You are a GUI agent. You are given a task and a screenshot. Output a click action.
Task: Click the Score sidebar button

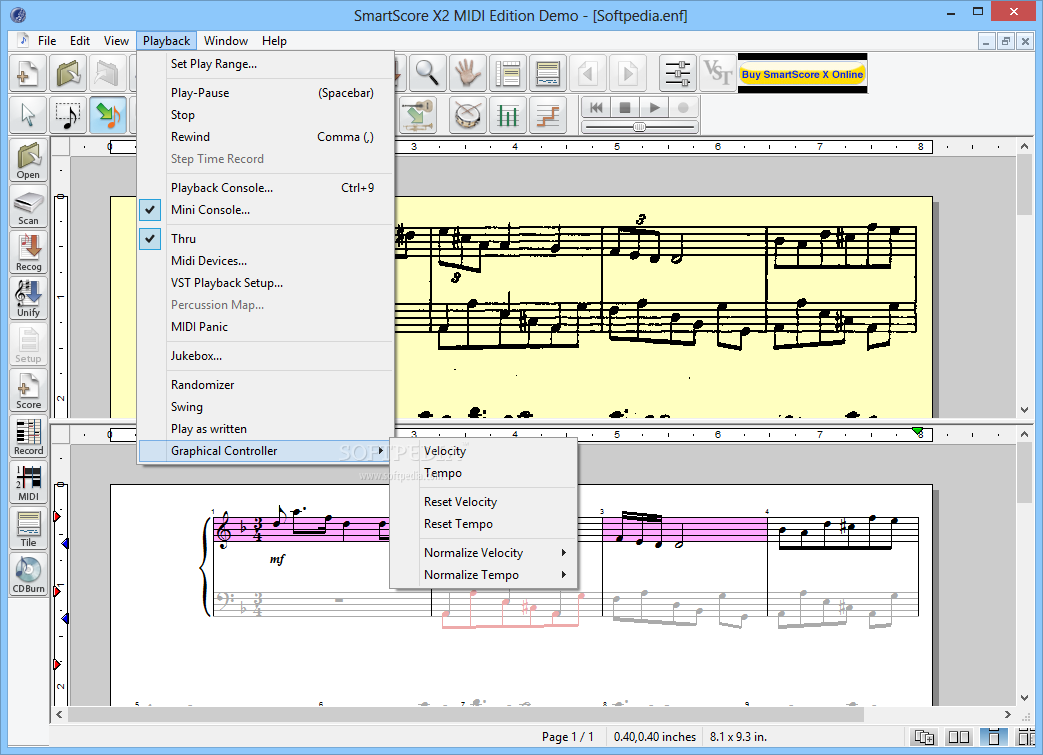29,390
